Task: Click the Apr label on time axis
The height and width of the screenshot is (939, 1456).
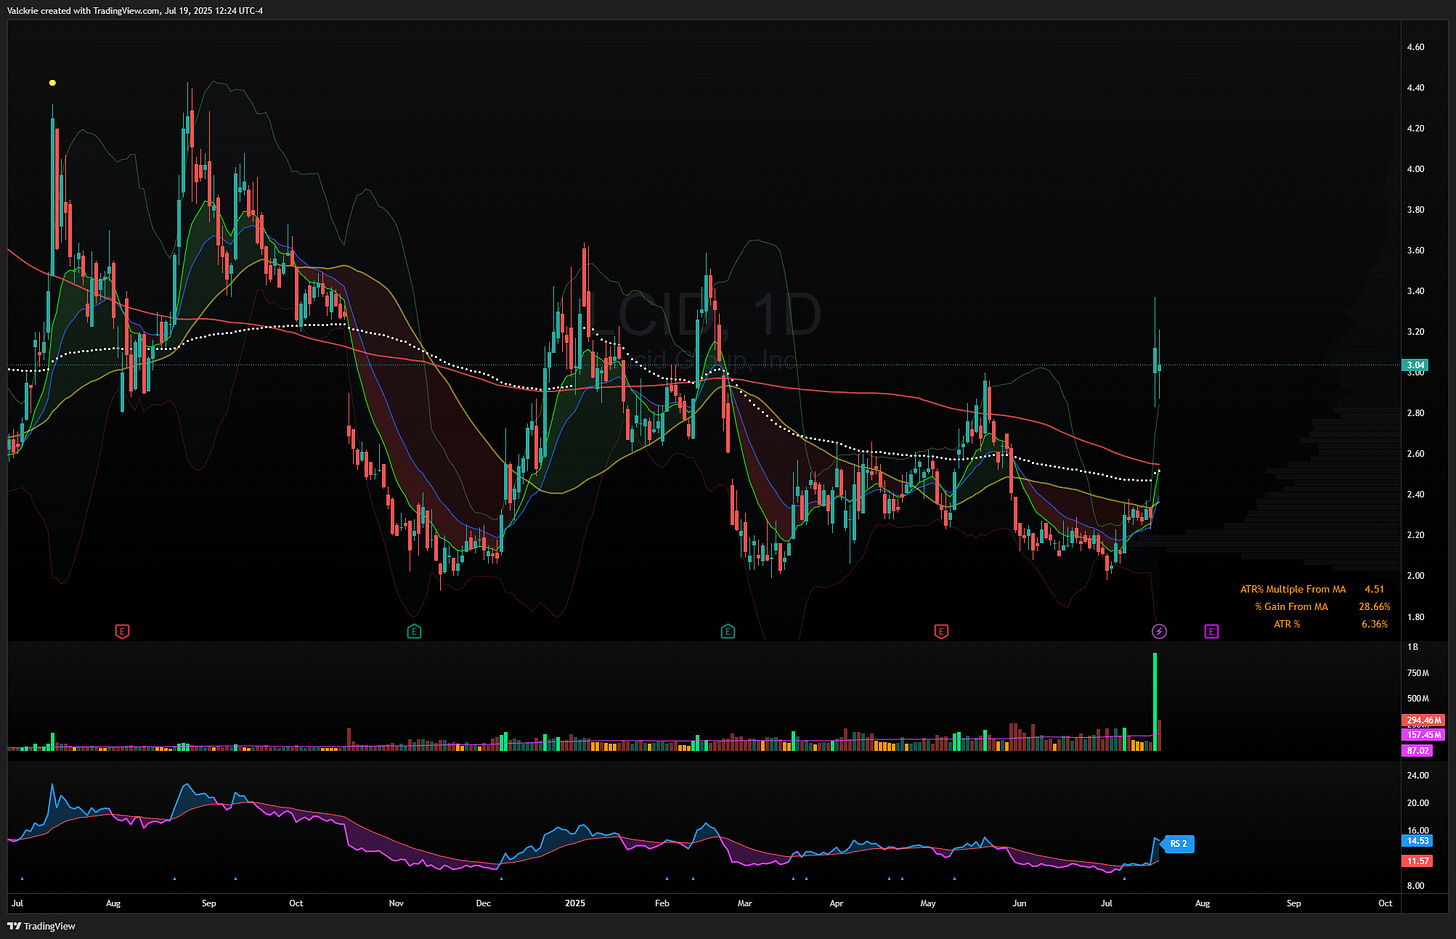Action: [x=836, y=903]
